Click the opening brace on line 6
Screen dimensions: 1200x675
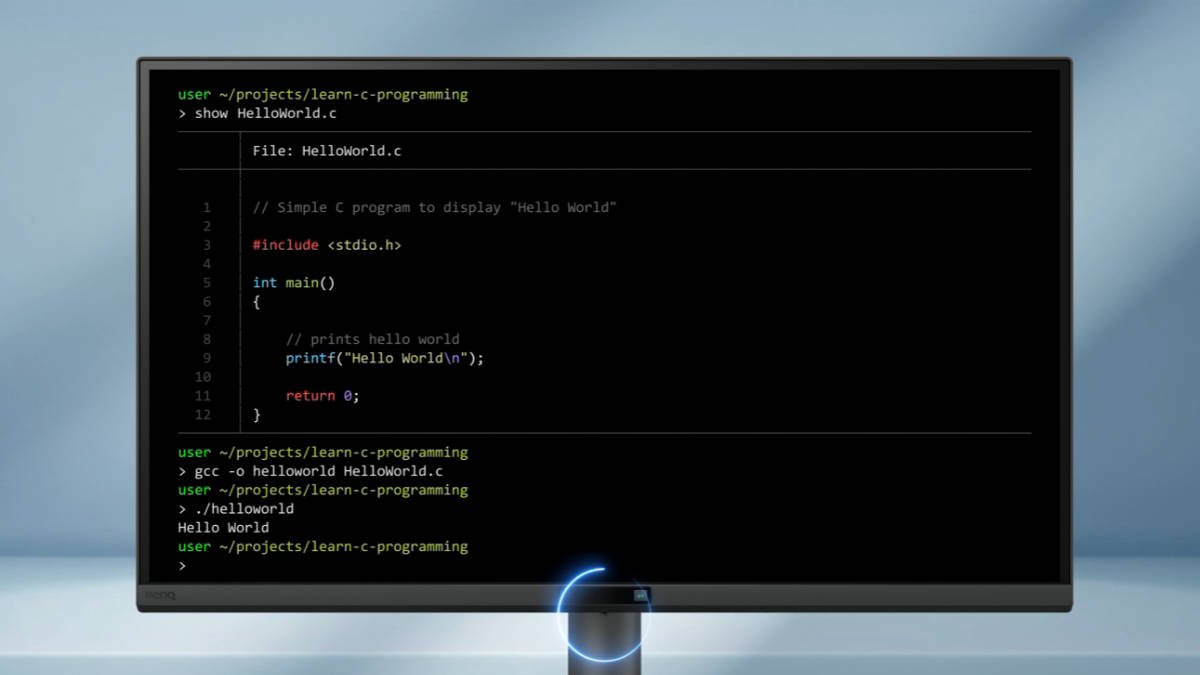(256, 302)
